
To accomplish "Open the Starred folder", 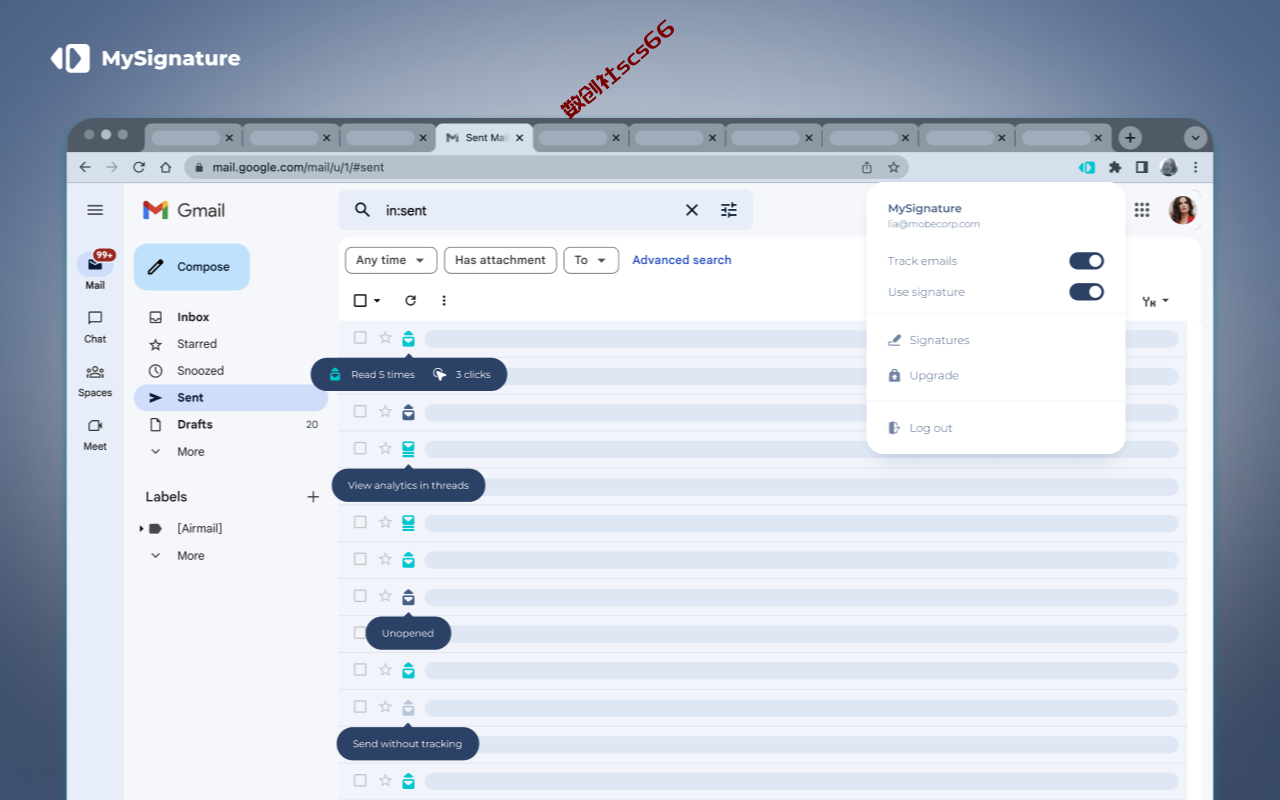I will click(197, 344).
